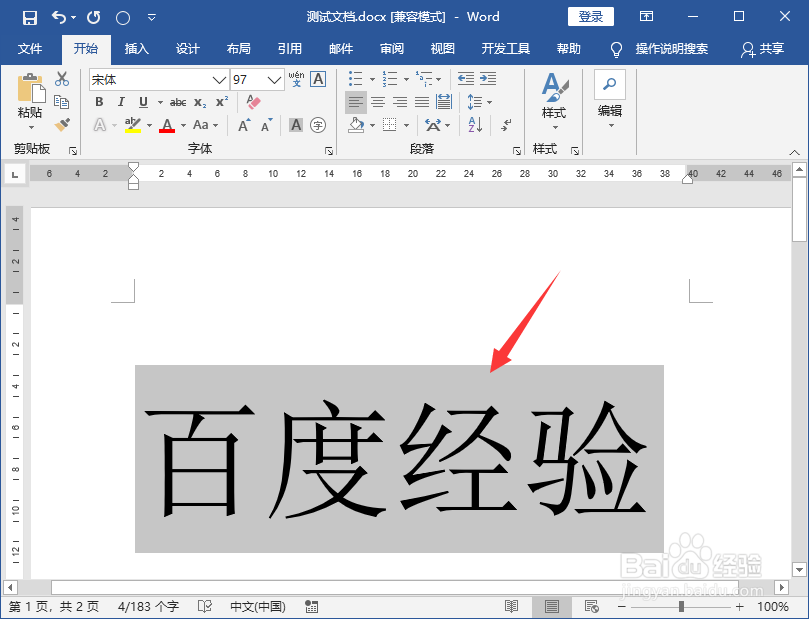Click the spelling proofing icon in the status bar
Viewport: 809px width, 619px height.
(205, 606)
